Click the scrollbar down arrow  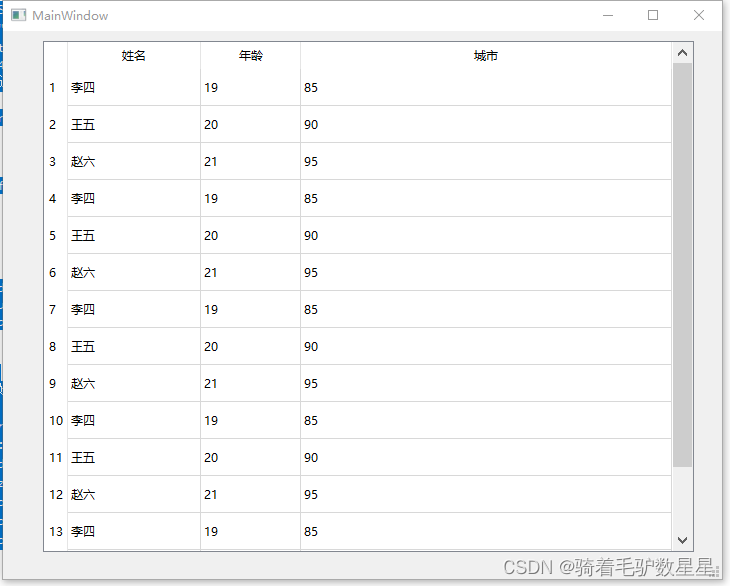(683, 540)
